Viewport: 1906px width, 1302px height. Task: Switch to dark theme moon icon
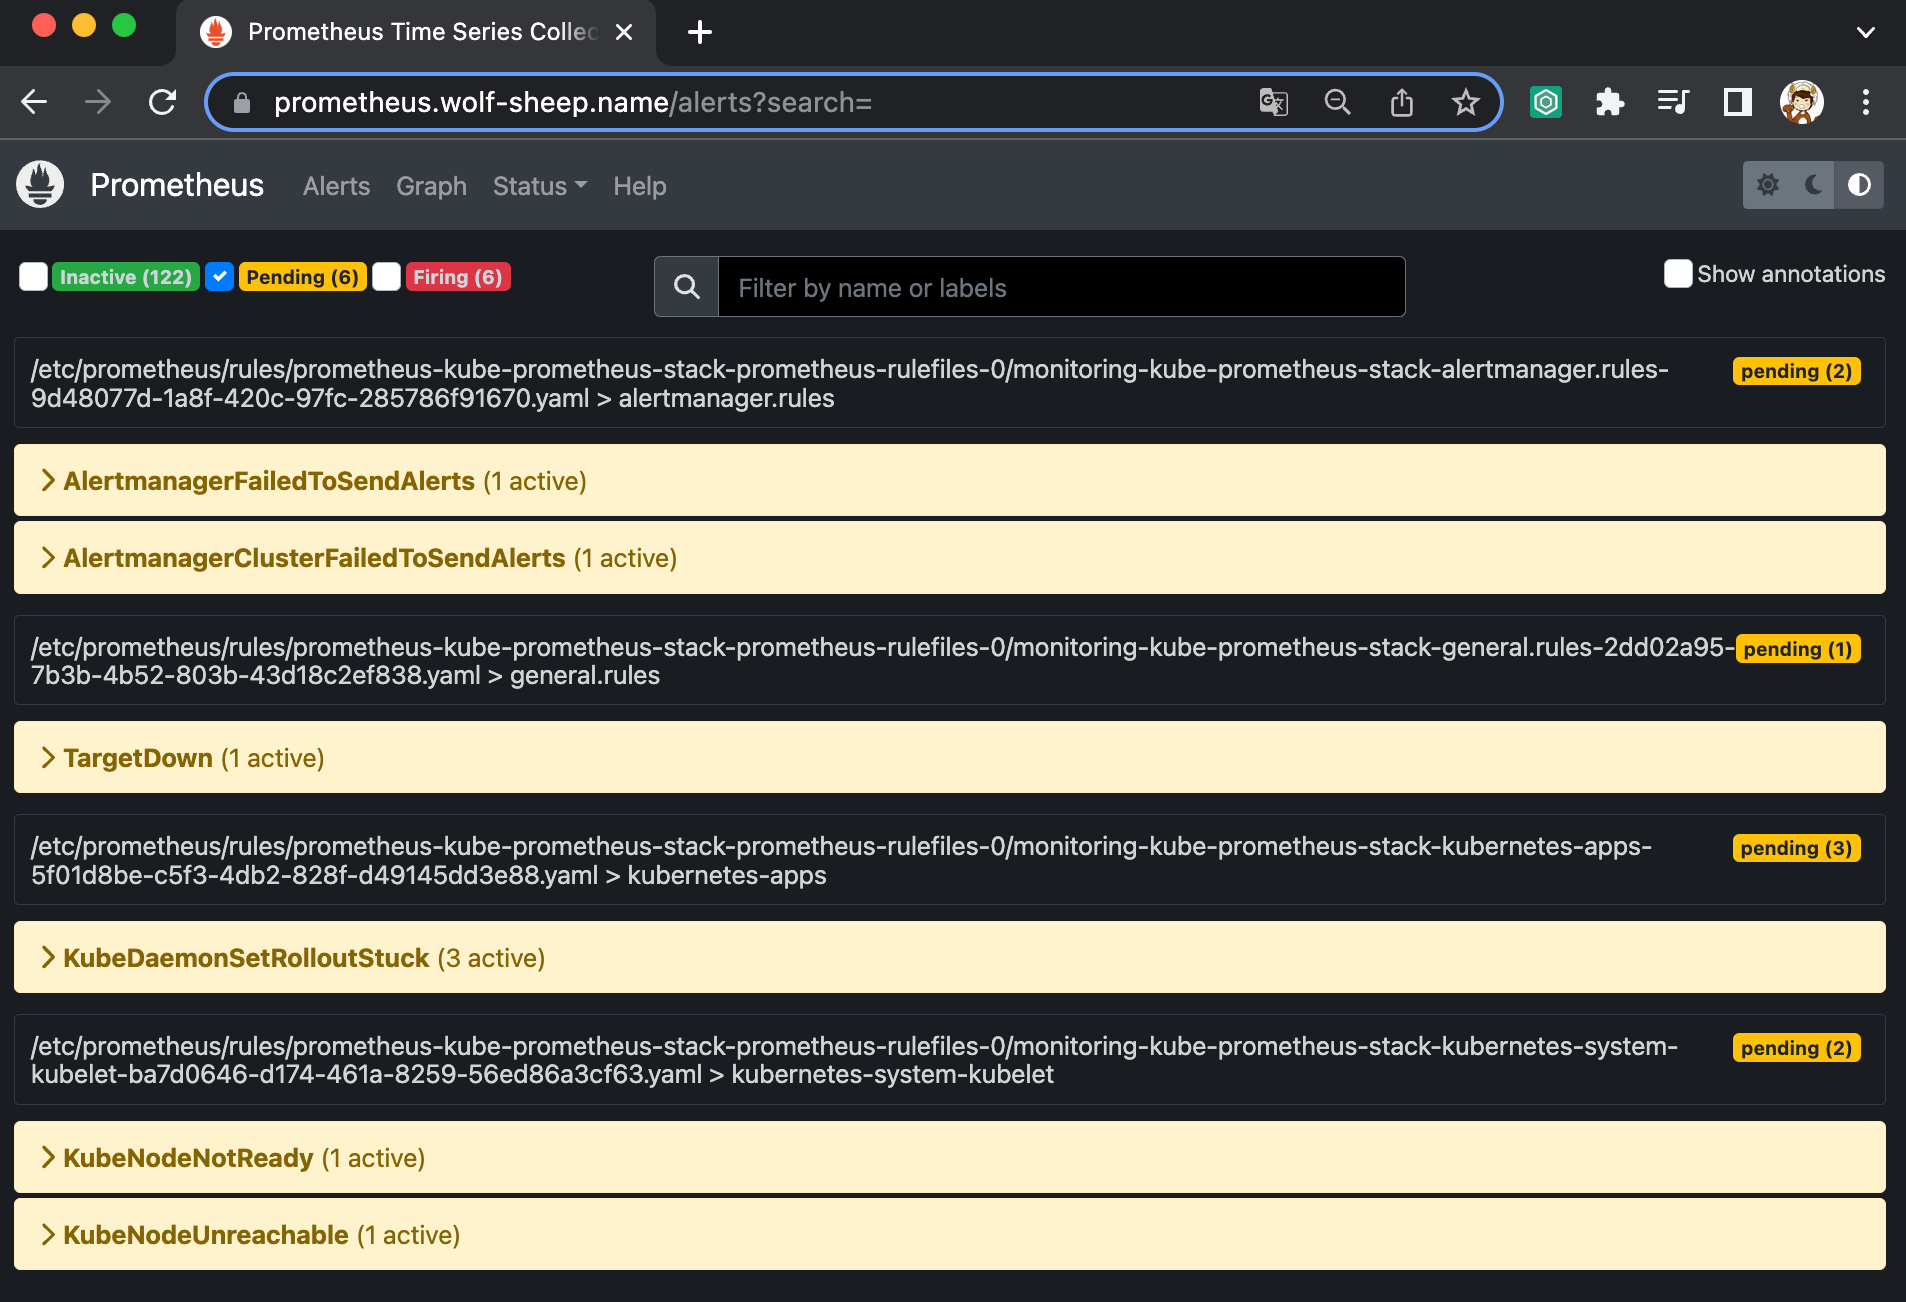[1813, 185]
